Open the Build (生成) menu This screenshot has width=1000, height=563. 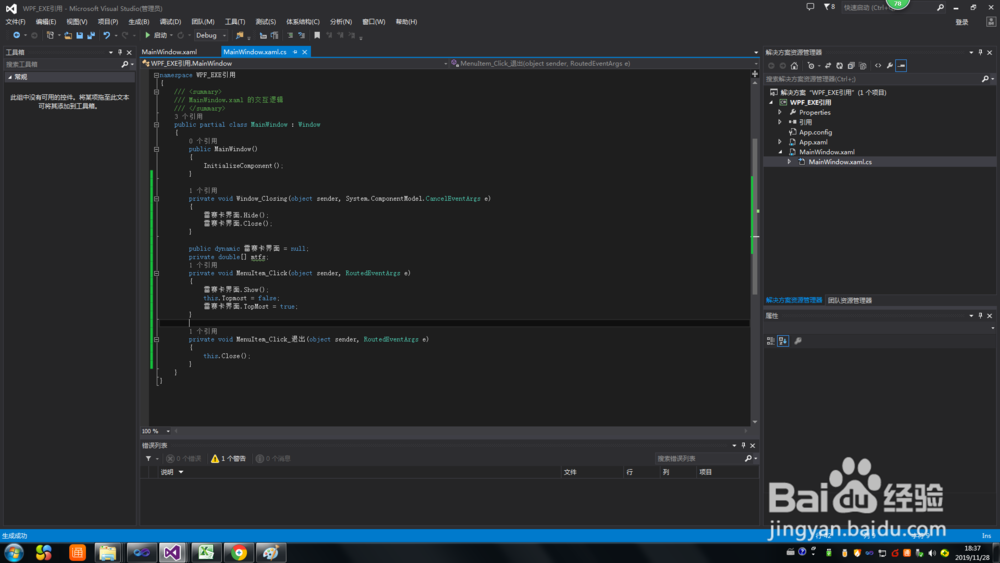138,22
